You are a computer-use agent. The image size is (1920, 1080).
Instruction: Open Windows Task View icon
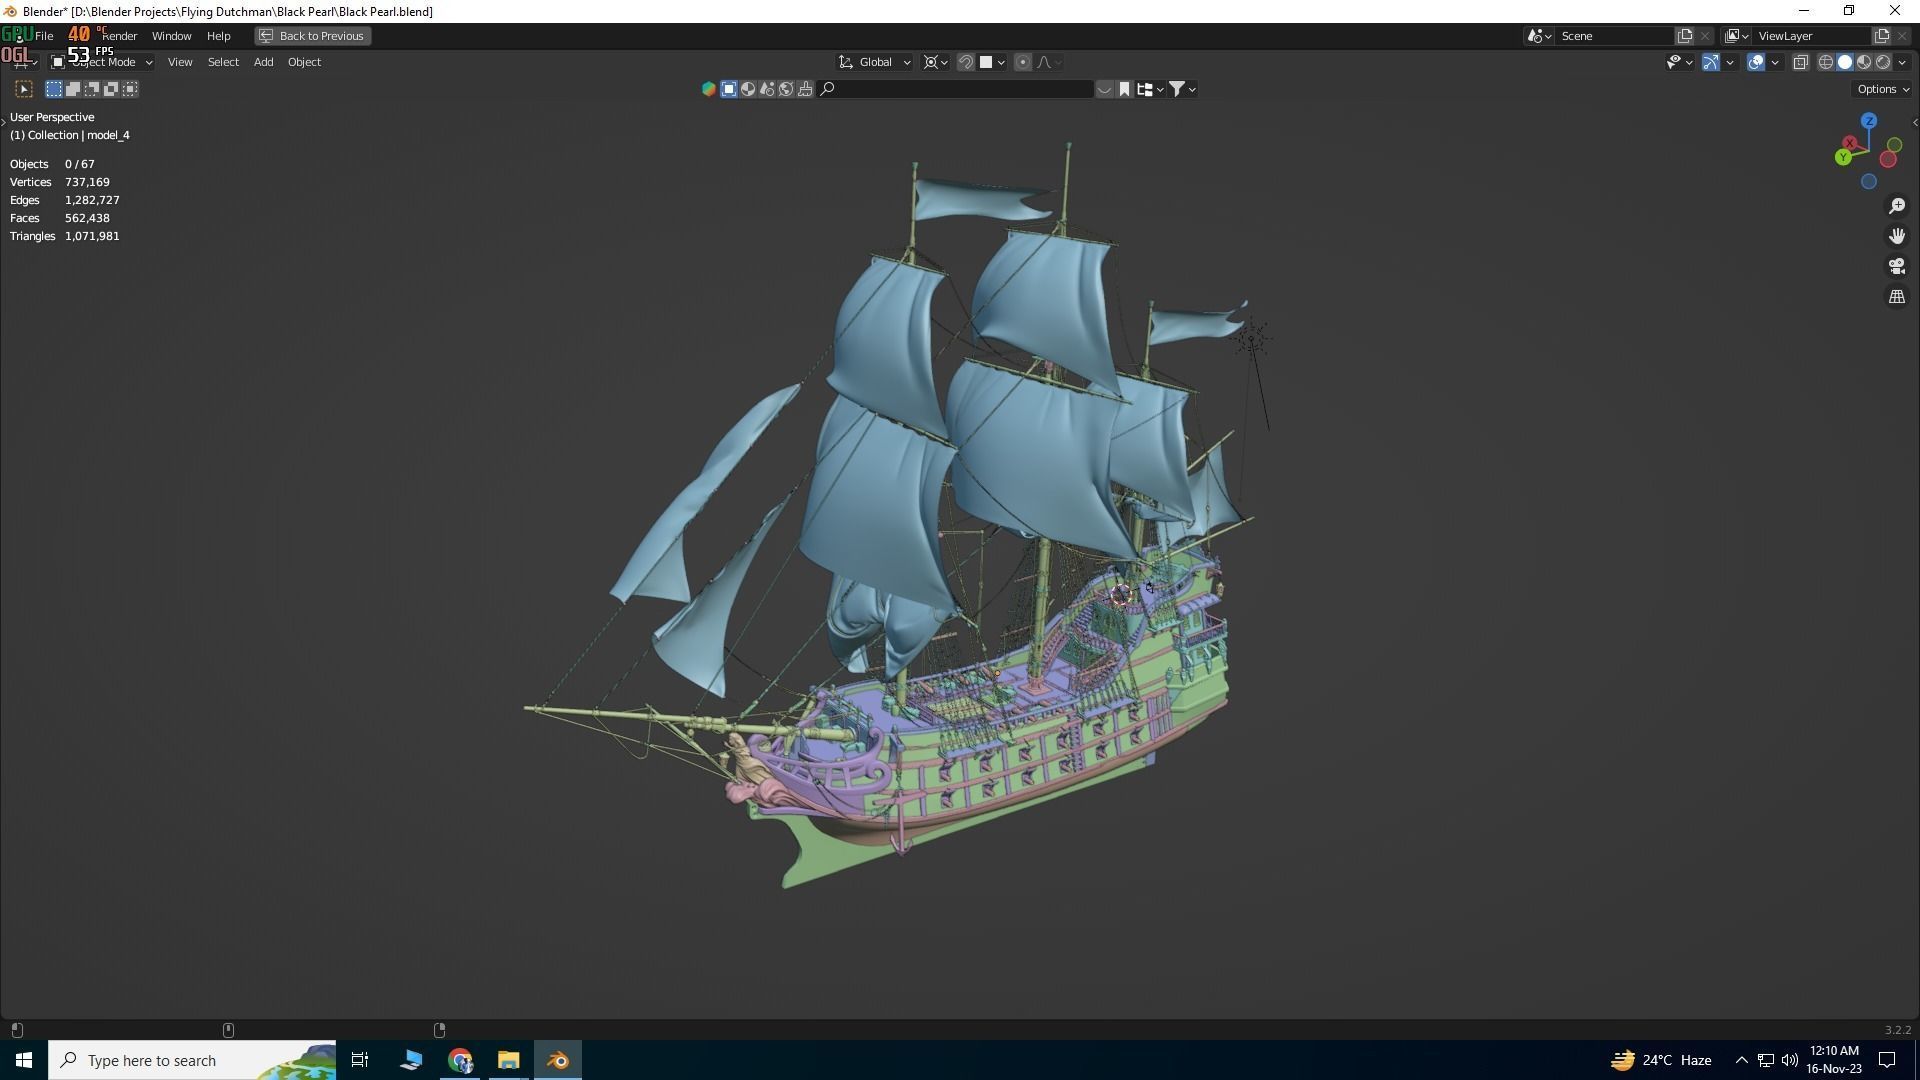(360, 1060)
